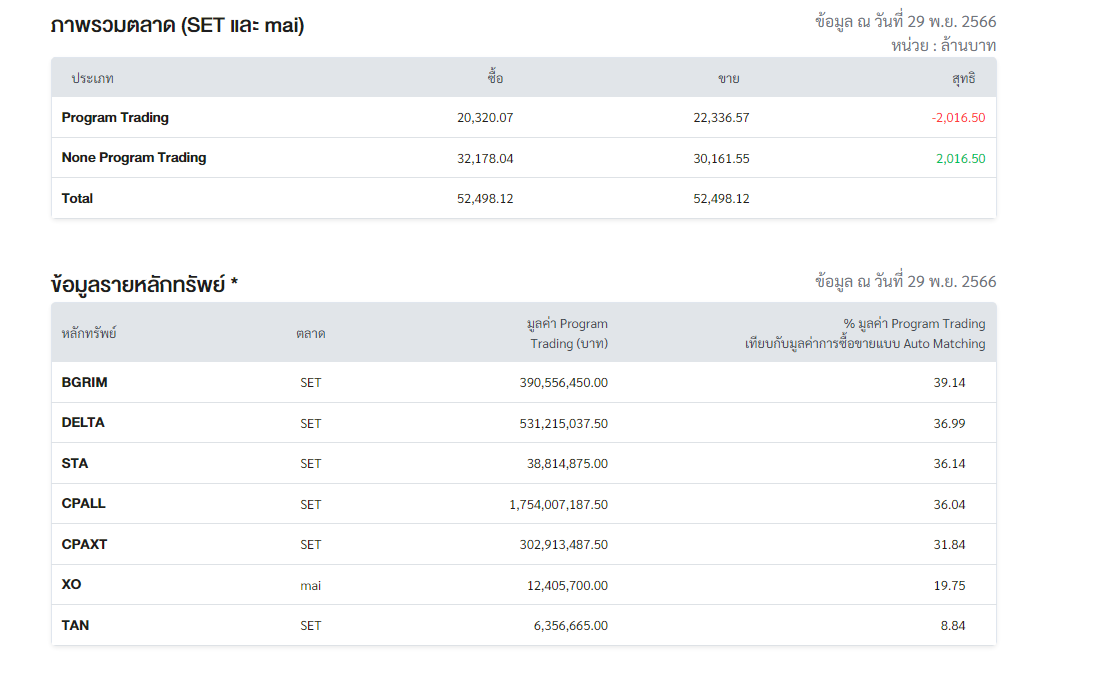Click the ขาย column header
The image size is (1096, 675).
click(x=728, y=78)
